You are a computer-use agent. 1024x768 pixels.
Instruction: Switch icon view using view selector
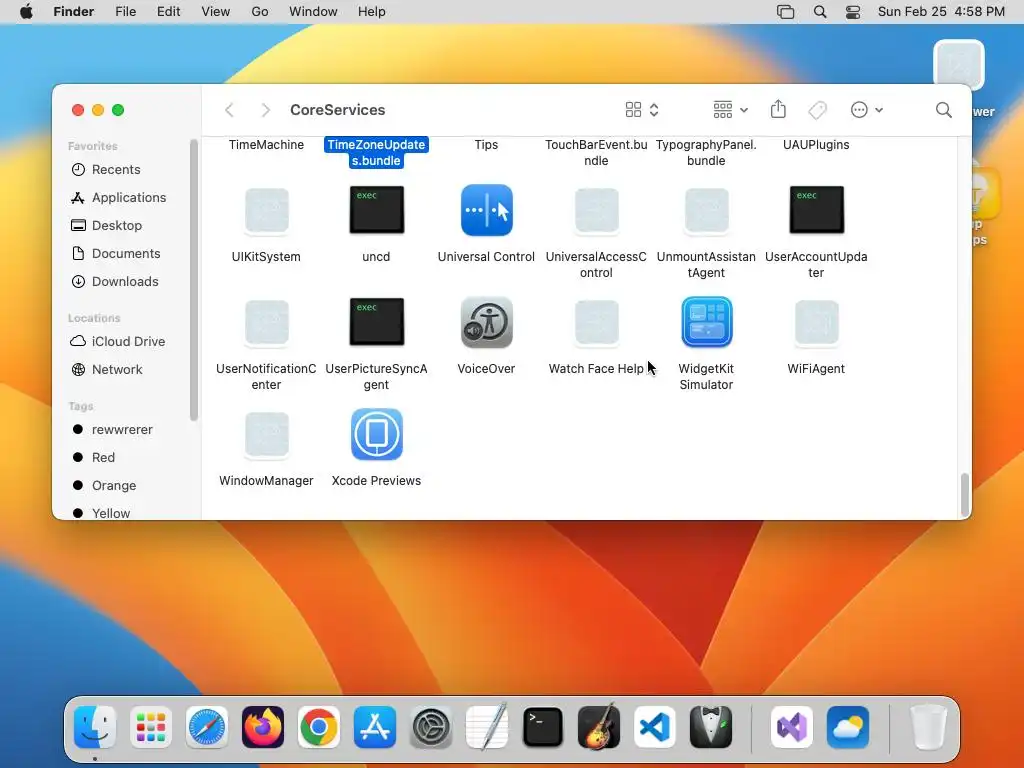tap(642, 110)
